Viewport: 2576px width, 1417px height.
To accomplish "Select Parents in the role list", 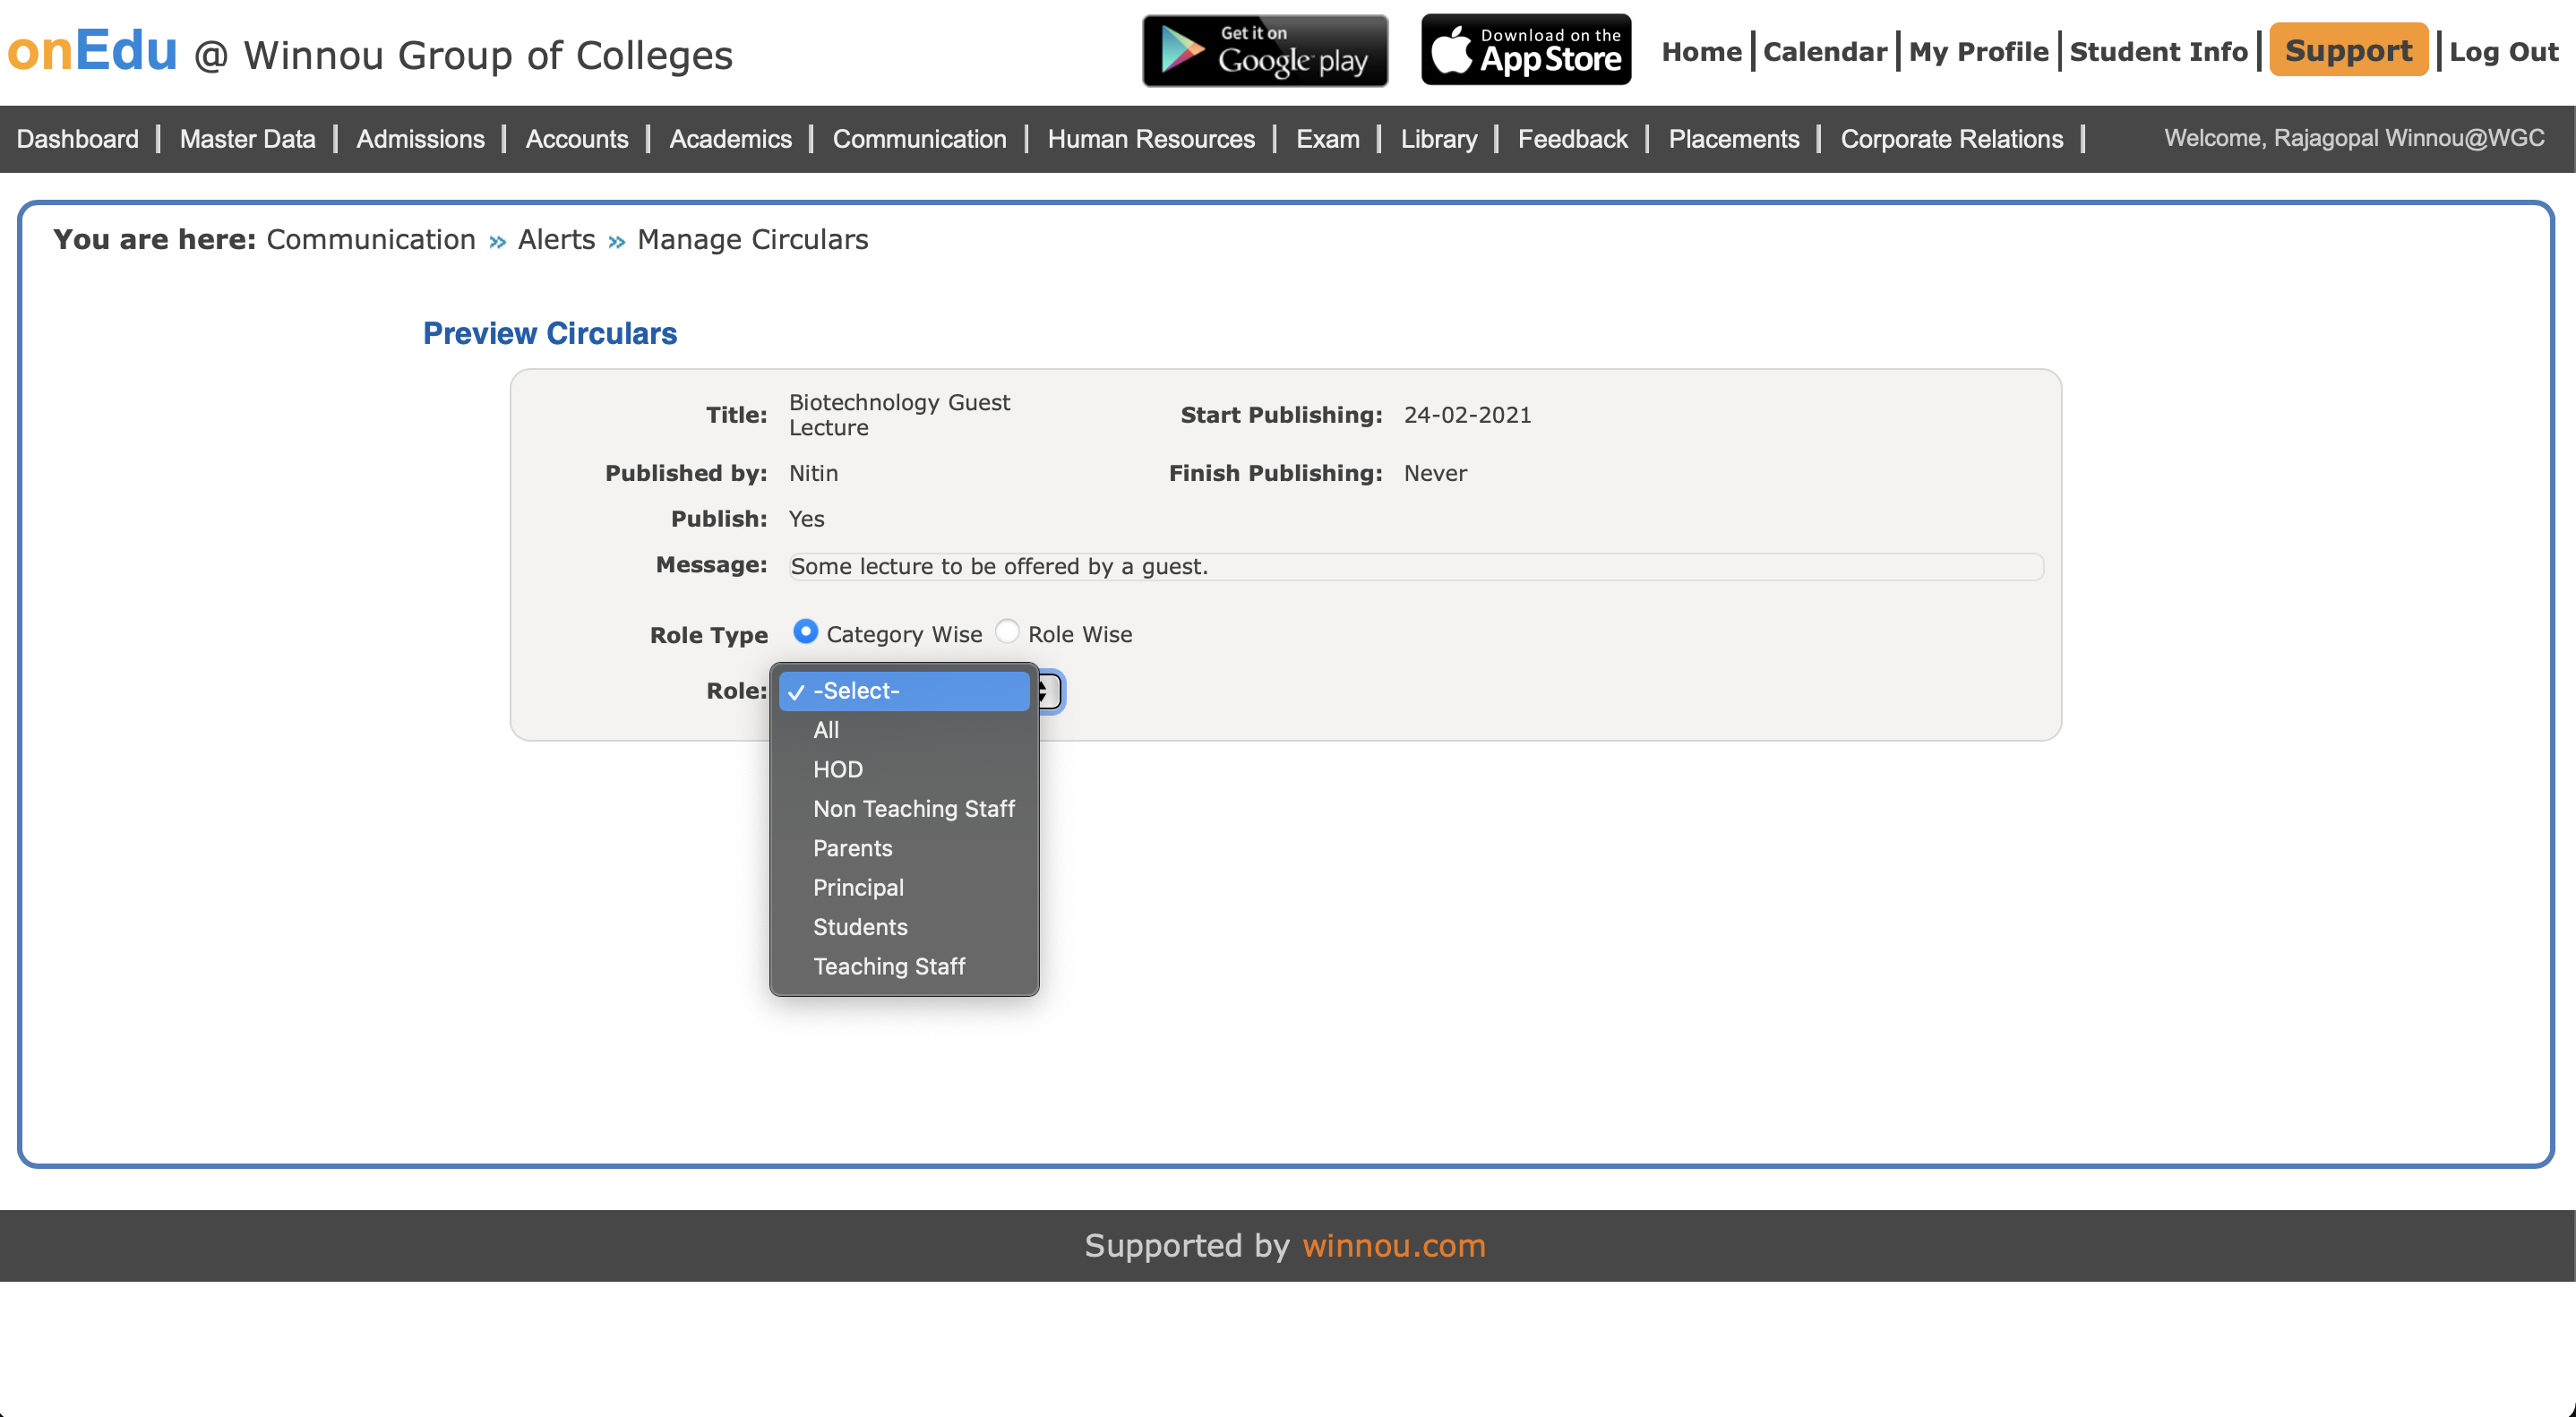I will point(852,848).
